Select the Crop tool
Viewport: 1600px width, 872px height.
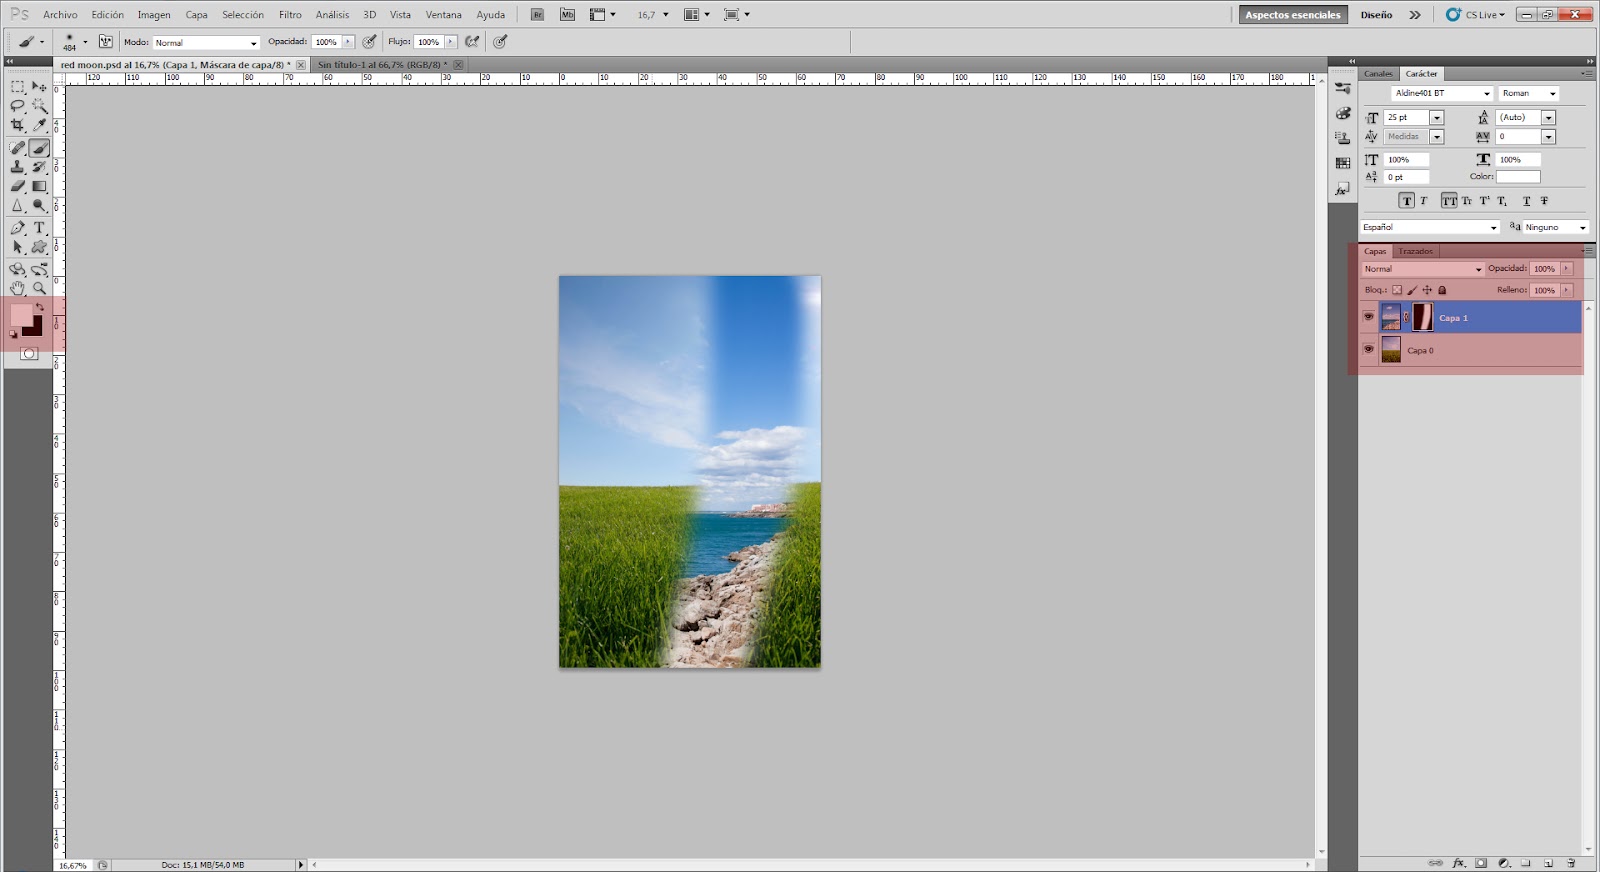pyautogui.click(x=17, y=125)
